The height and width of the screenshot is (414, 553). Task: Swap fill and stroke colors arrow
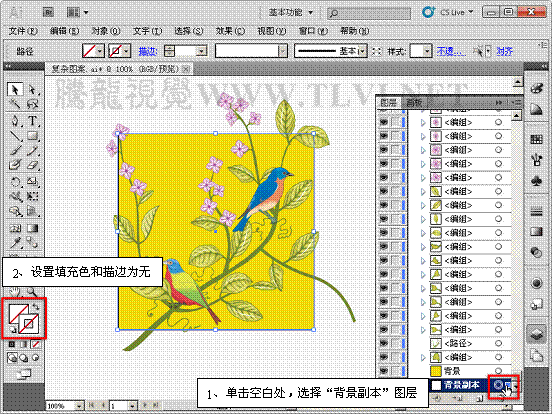tap(36, 307)
